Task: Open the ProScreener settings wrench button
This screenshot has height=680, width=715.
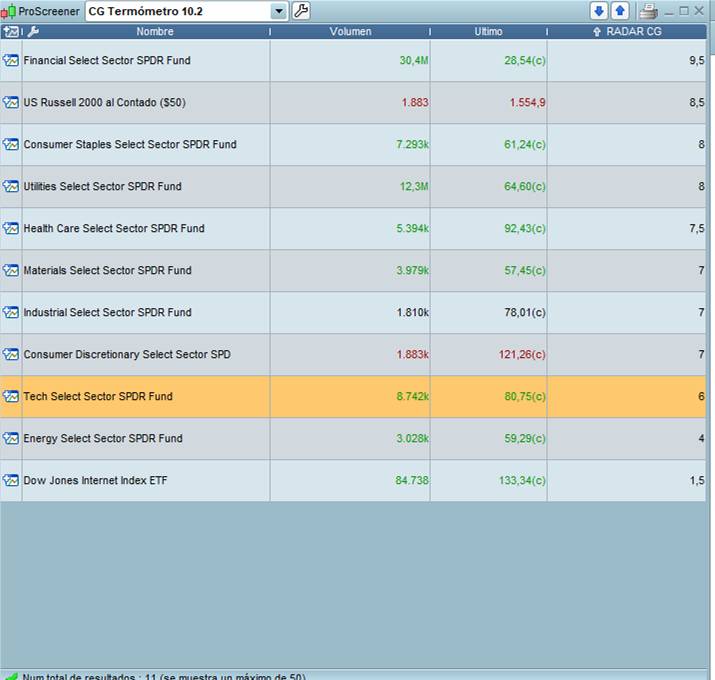Action: click(301, 11)
